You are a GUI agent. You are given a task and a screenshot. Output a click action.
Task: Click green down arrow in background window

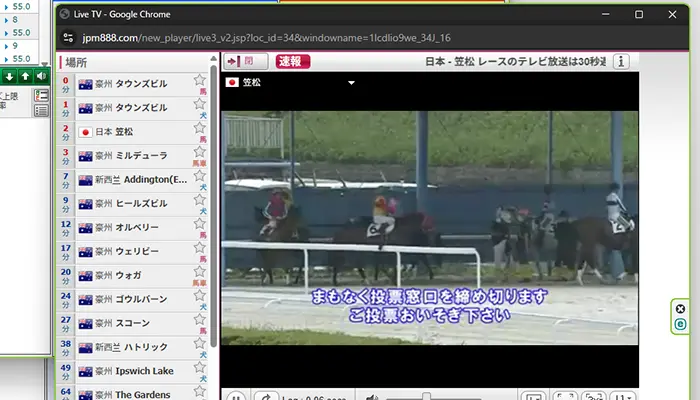tap(9, 77)
